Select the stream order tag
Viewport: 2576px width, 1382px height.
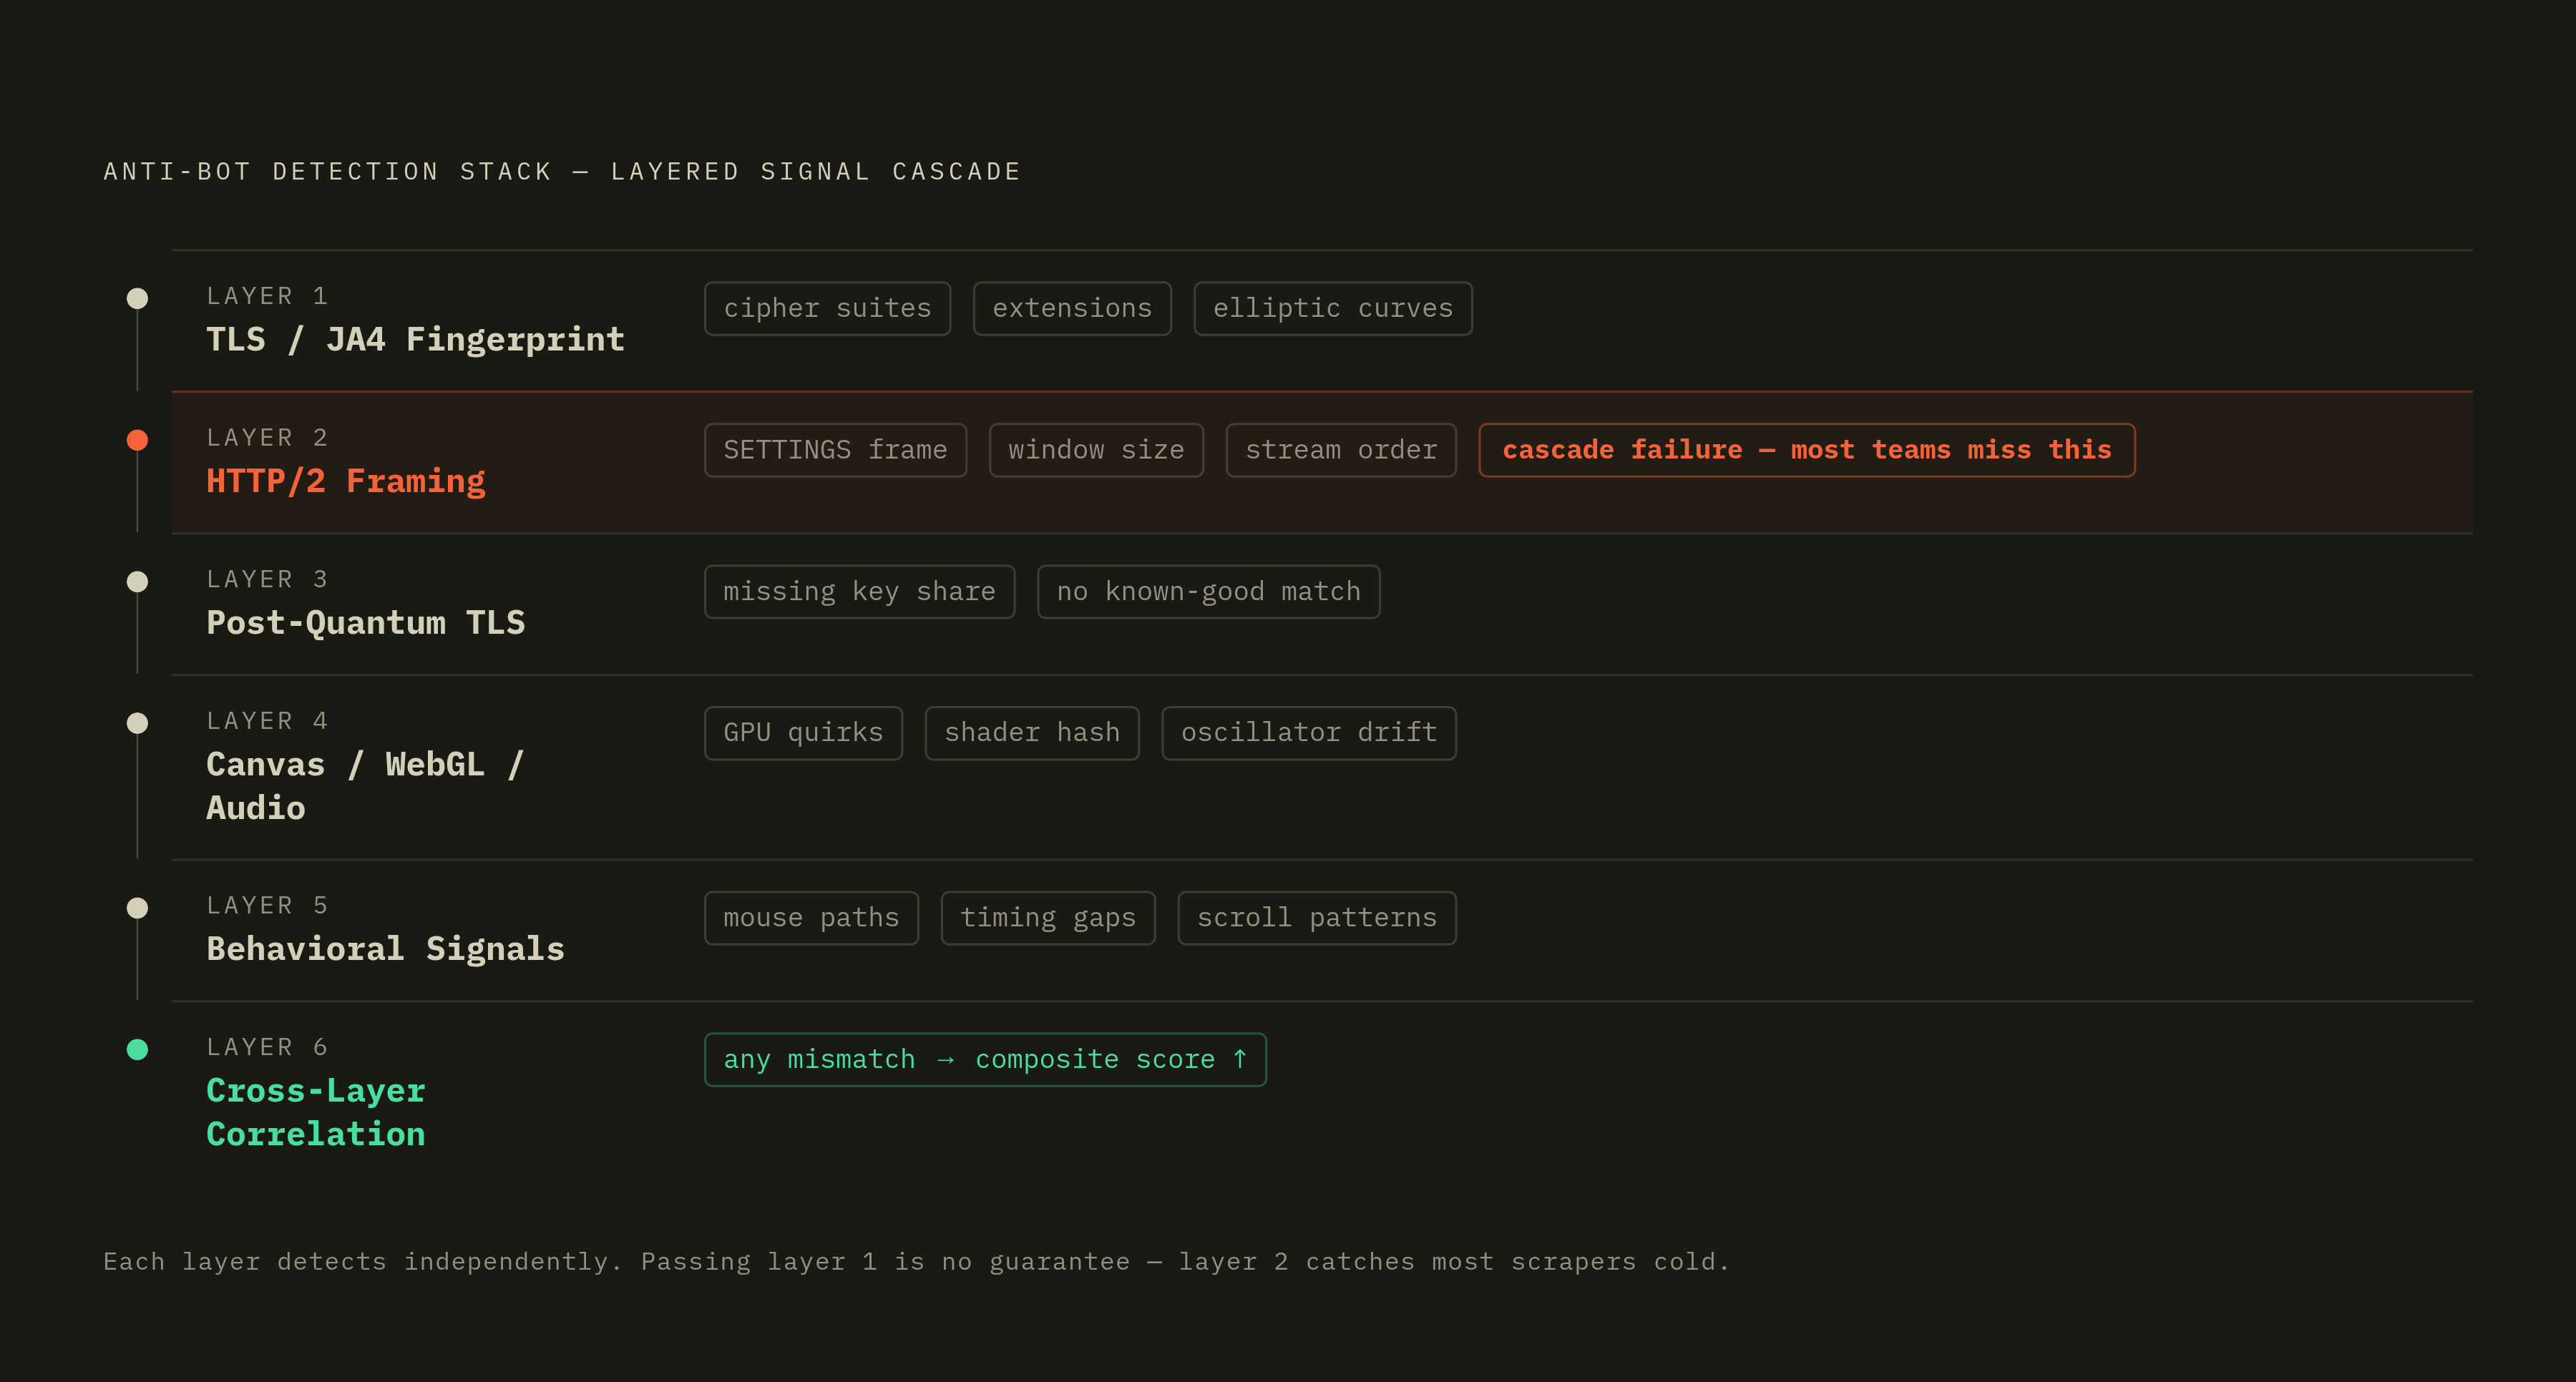coord(1341,450)
